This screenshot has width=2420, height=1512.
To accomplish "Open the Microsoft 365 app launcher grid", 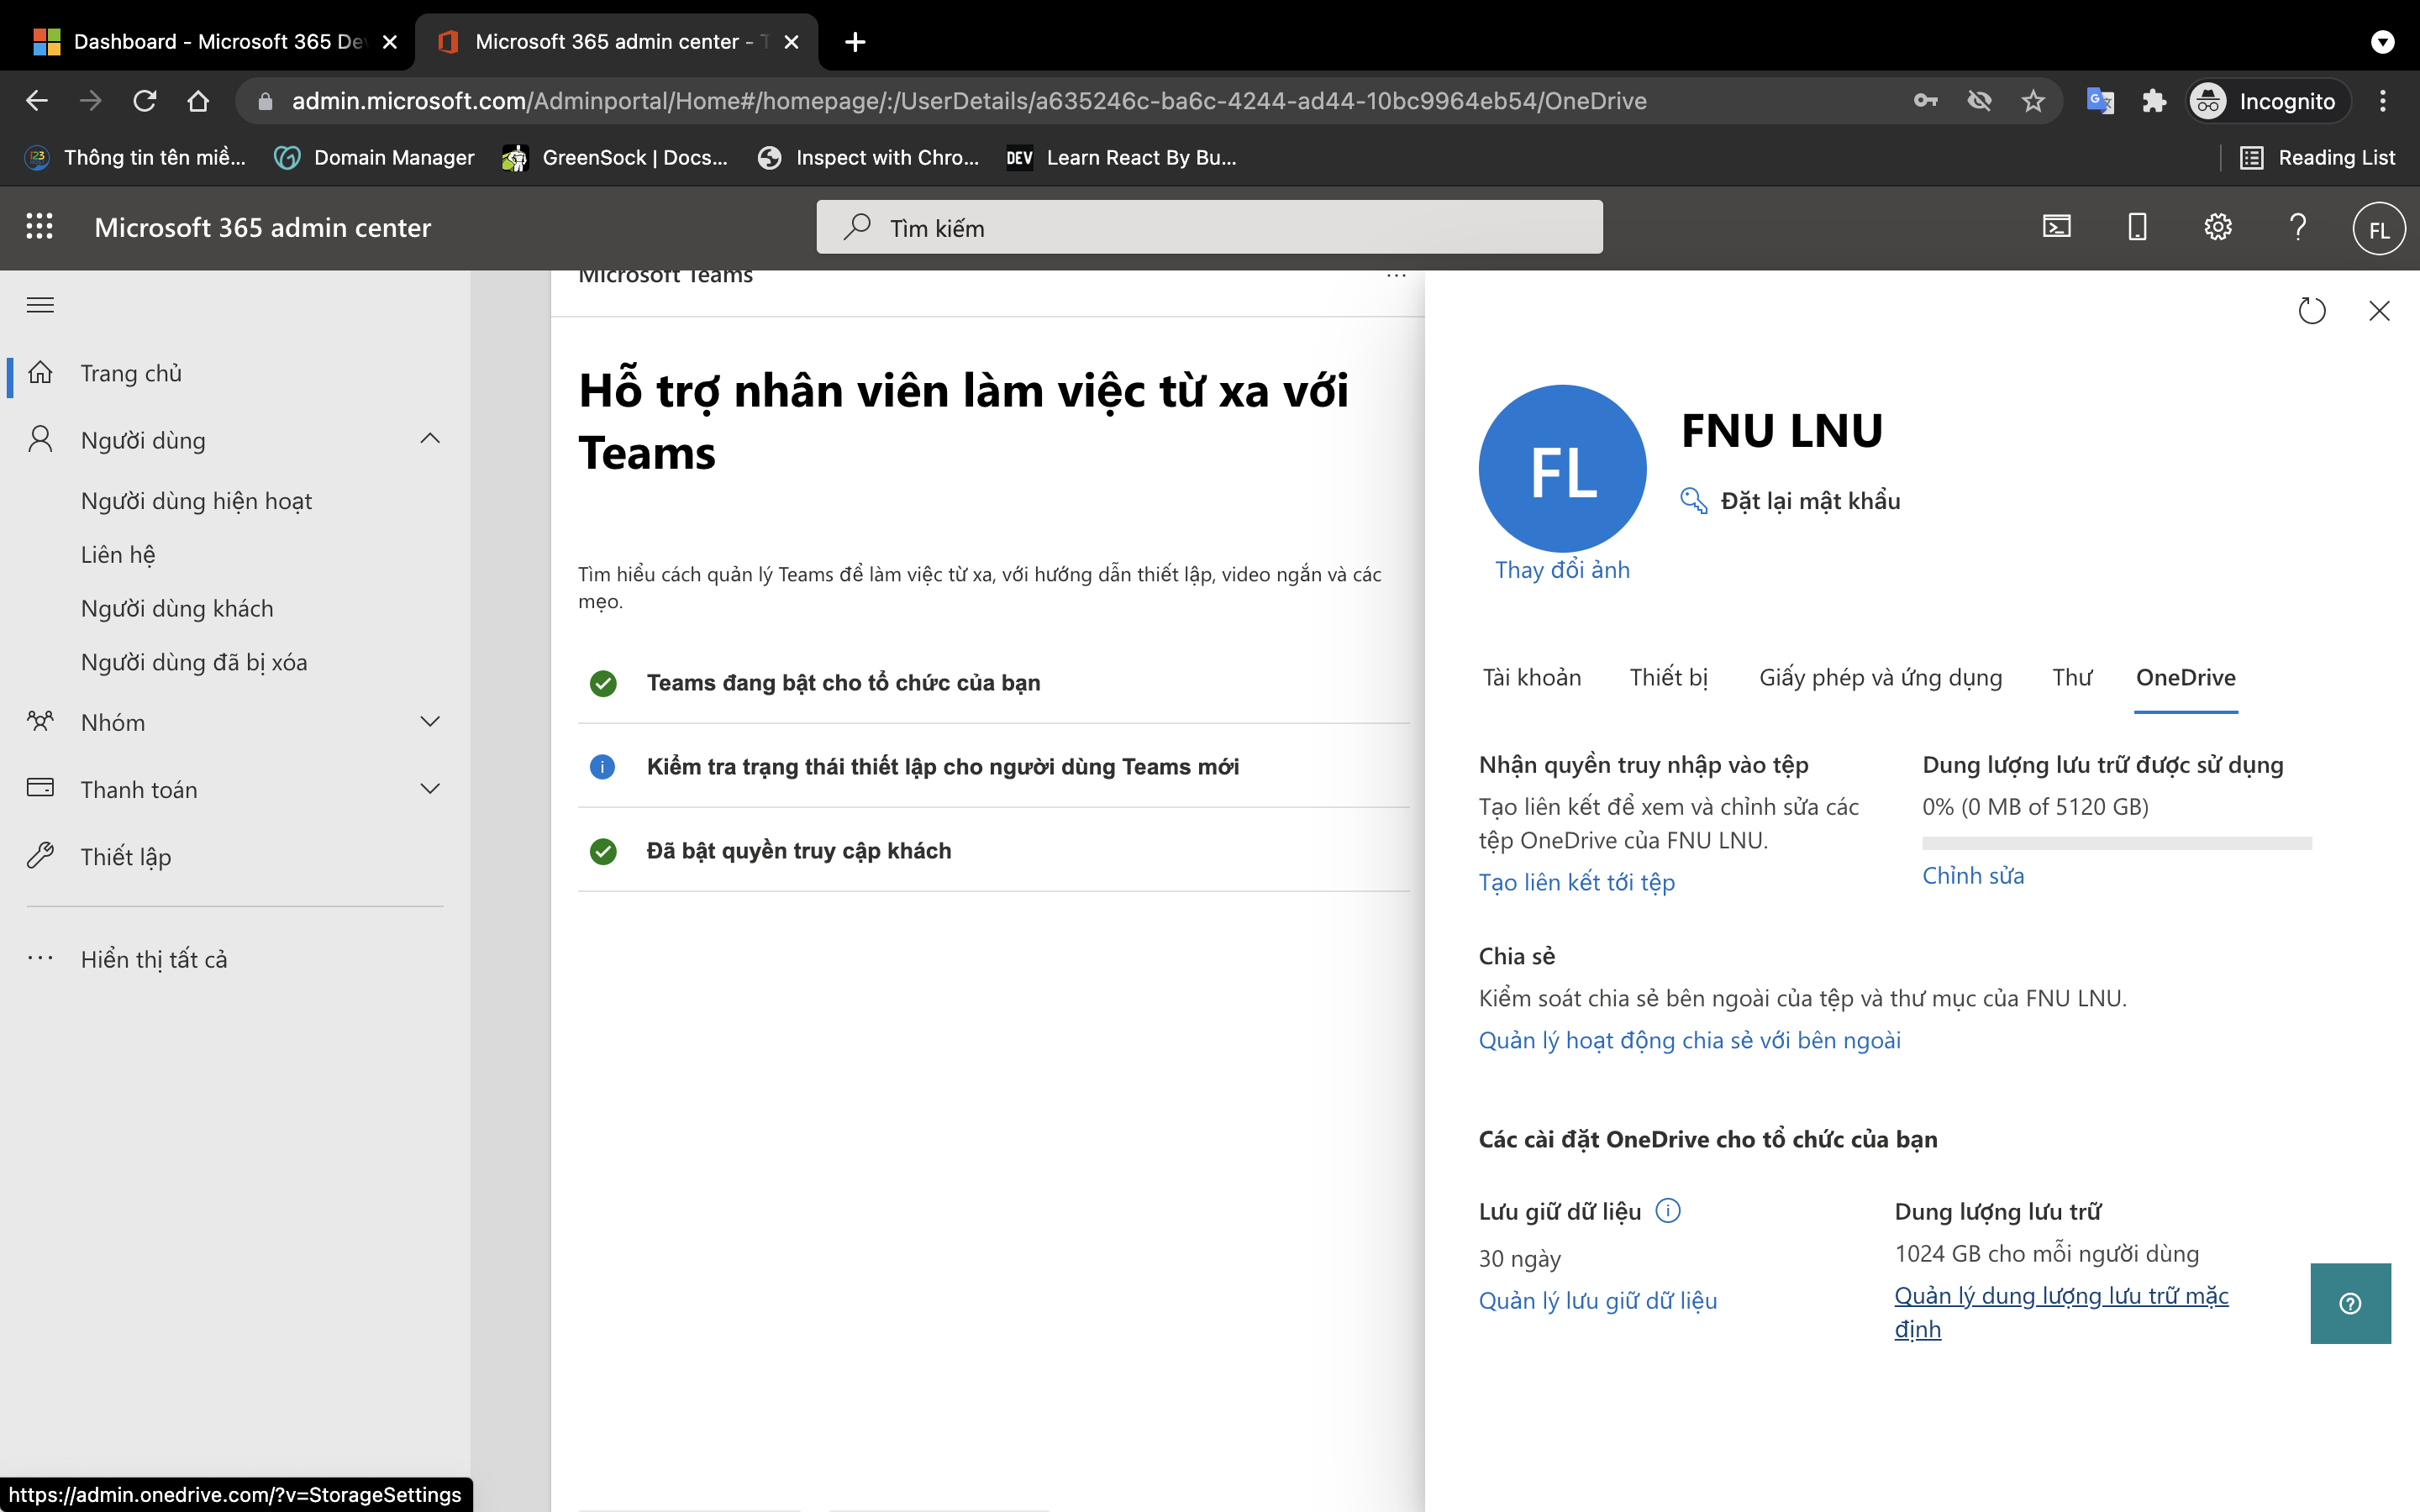I will pyautogui.click(x=40, y=227).
